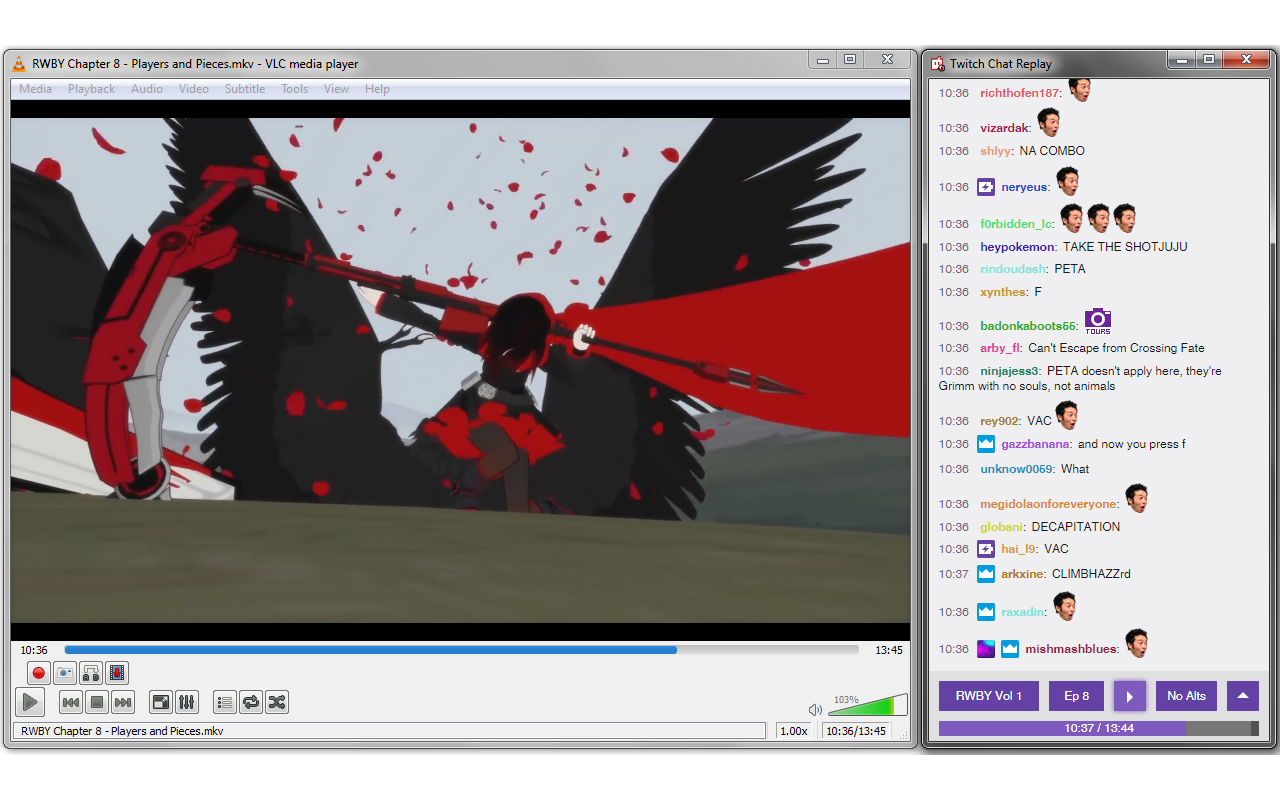Toggle the elapsed time label 10:36
This screenshot has width=1280, height=800.
pos(34,650)
